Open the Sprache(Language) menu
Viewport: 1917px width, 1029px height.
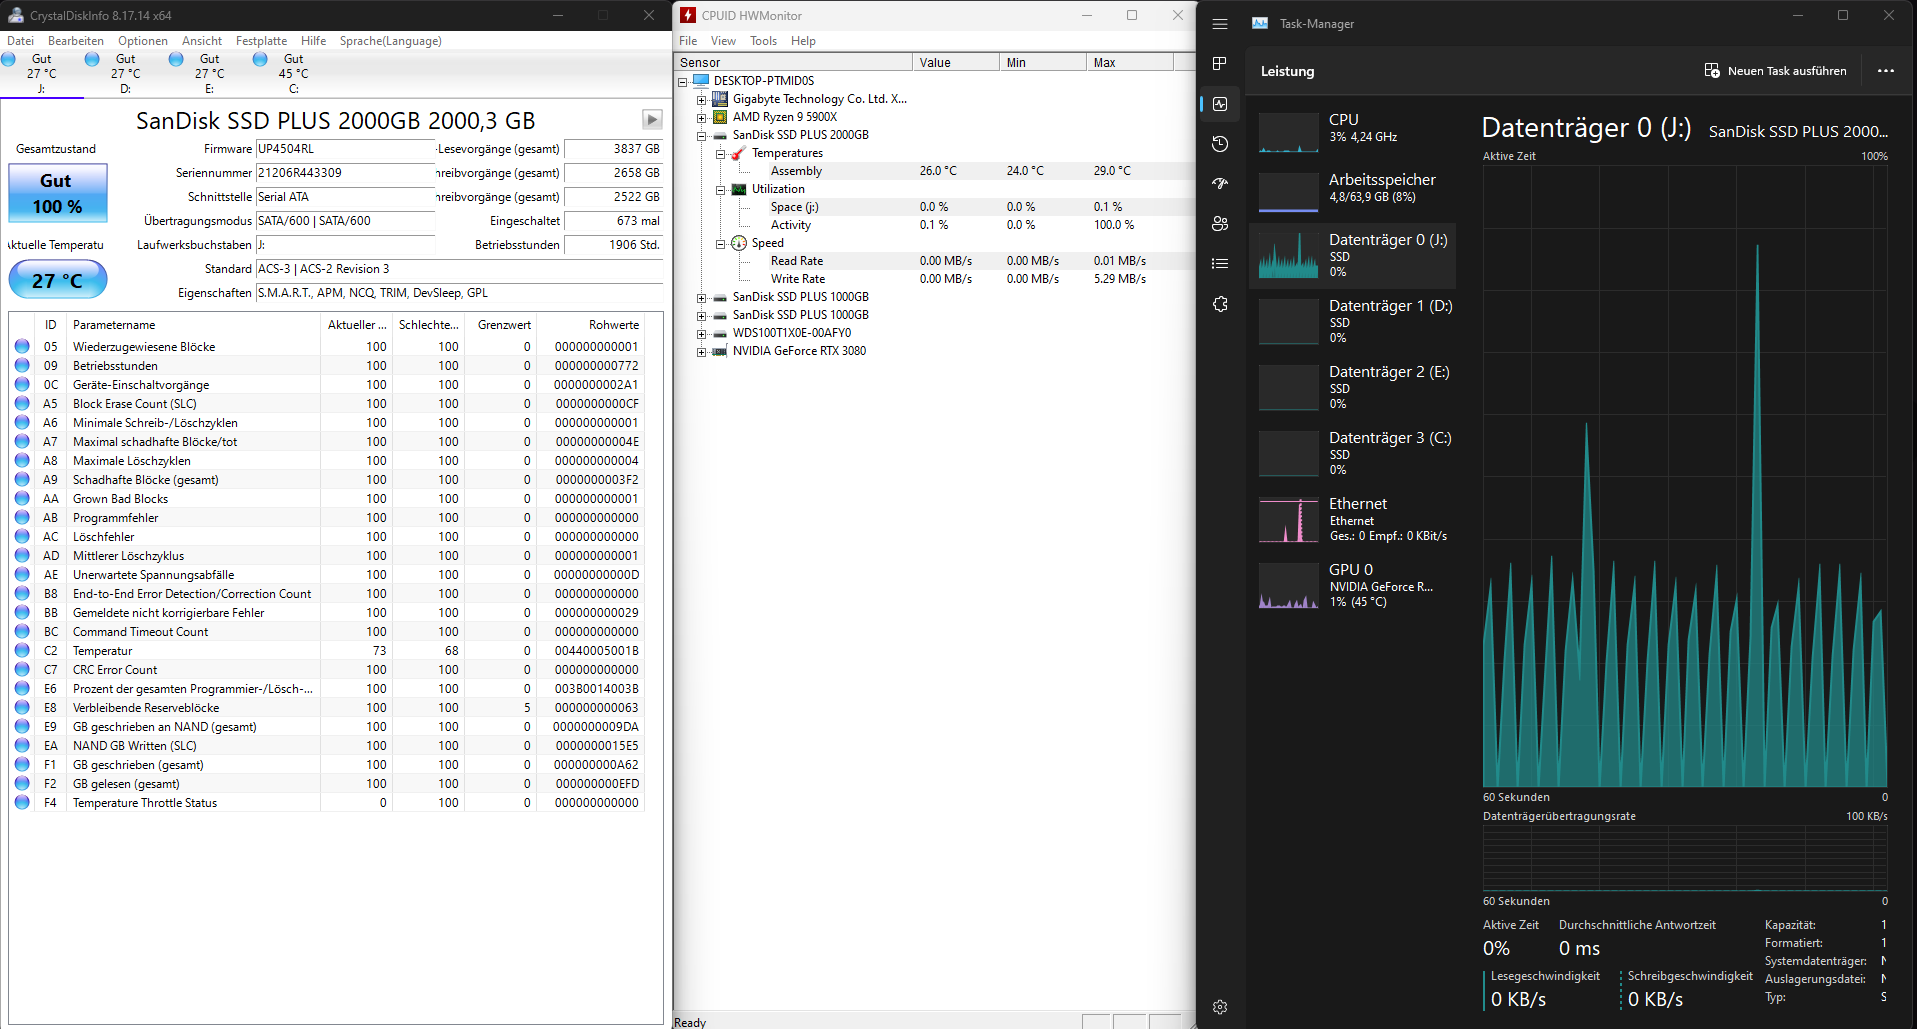click(x=391, y=41)
